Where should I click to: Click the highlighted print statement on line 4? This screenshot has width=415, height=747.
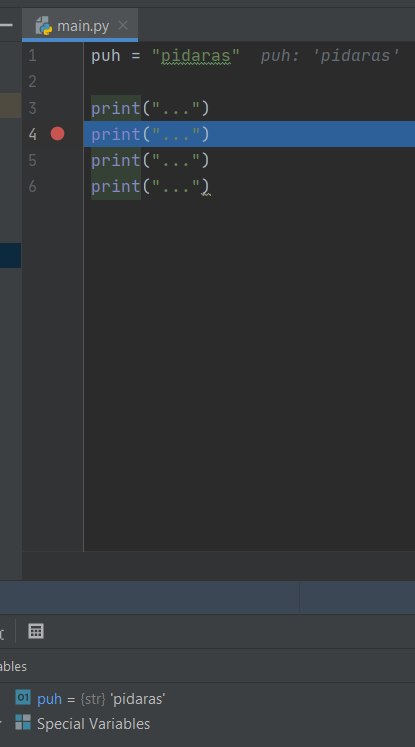tap(150, 134)
